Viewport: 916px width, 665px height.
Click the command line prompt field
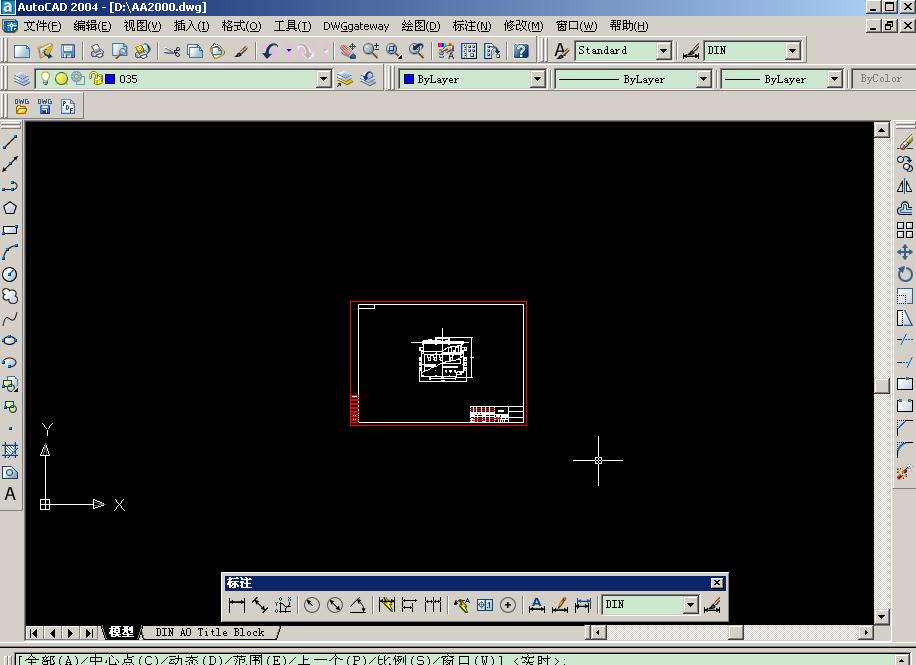[456, 660]
